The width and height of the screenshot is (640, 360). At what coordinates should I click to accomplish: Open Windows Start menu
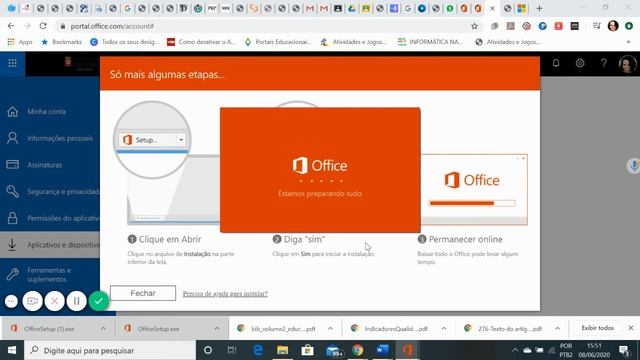pyautogui.click(x=12, y=350)
